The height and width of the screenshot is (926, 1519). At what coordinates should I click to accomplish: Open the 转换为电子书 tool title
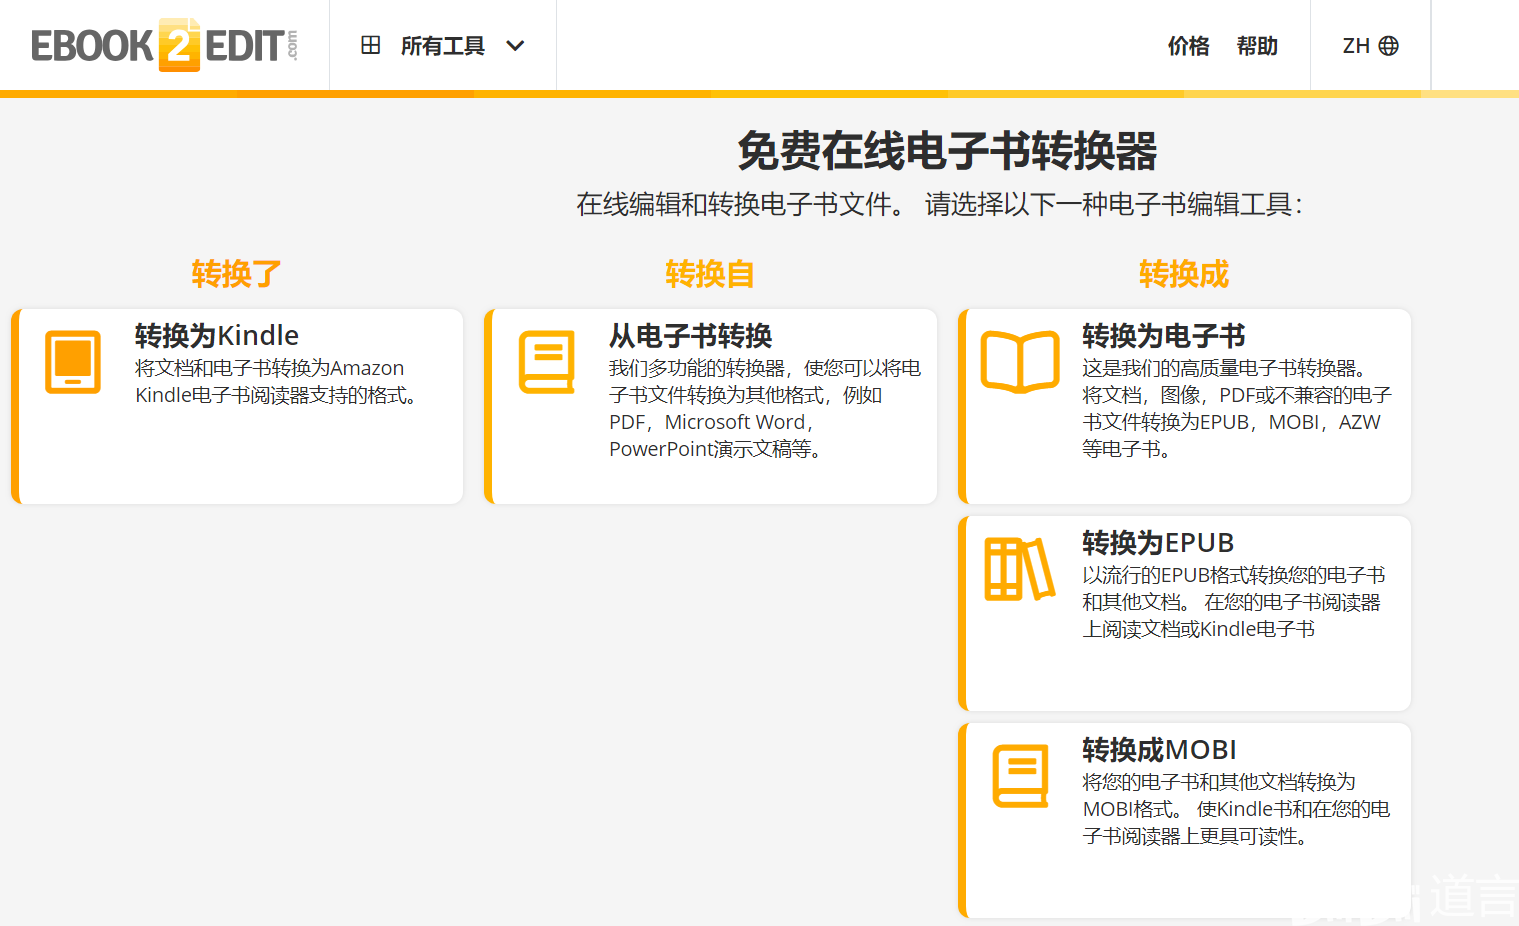(1164, 335)
